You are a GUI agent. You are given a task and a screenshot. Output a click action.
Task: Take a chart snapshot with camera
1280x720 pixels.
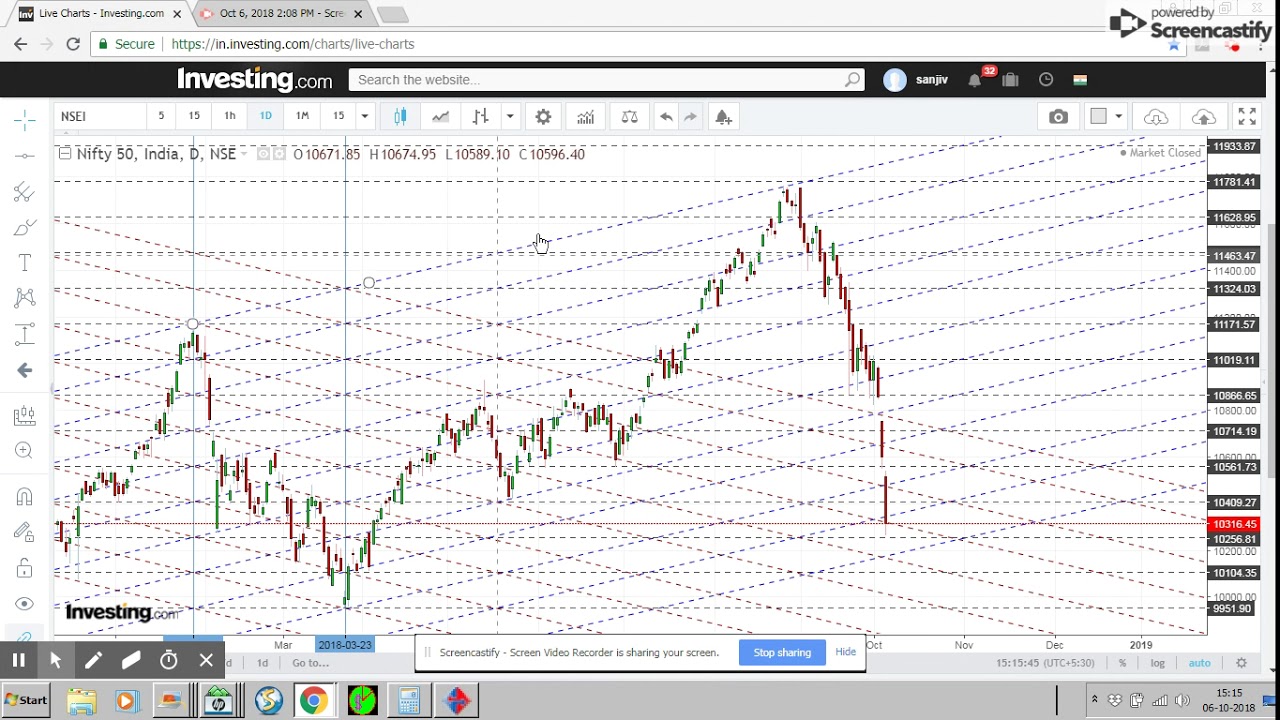[x=1058, y=117]
